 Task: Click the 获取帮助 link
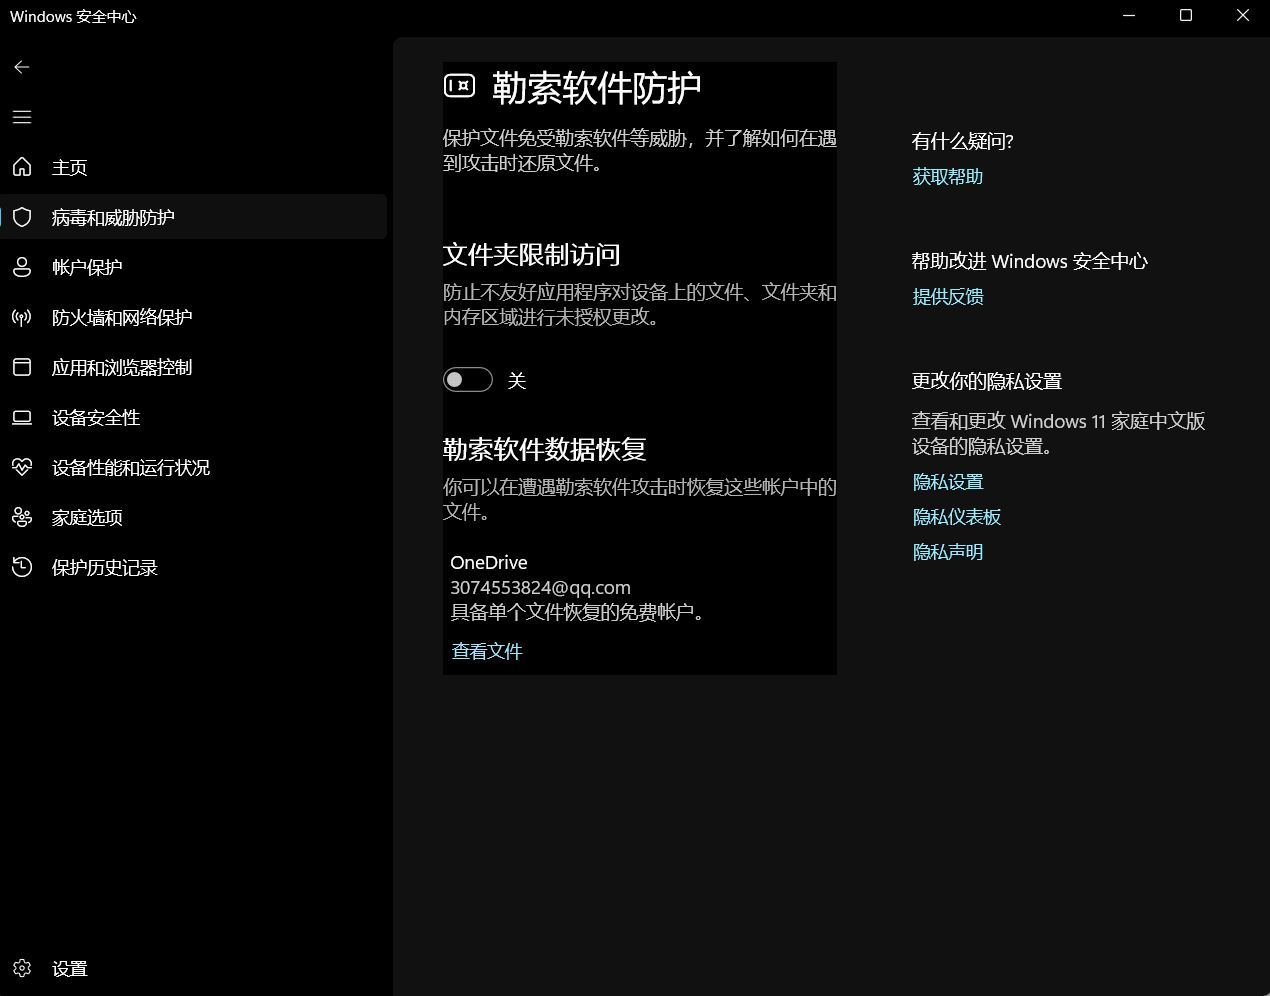point(946,176)
